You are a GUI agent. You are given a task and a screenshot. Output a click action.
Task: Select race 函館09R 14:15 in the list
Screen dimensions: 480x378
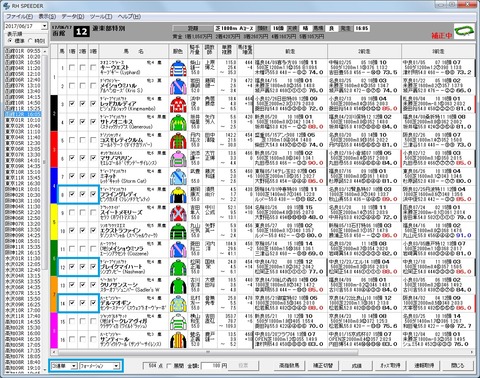[23, 97]
